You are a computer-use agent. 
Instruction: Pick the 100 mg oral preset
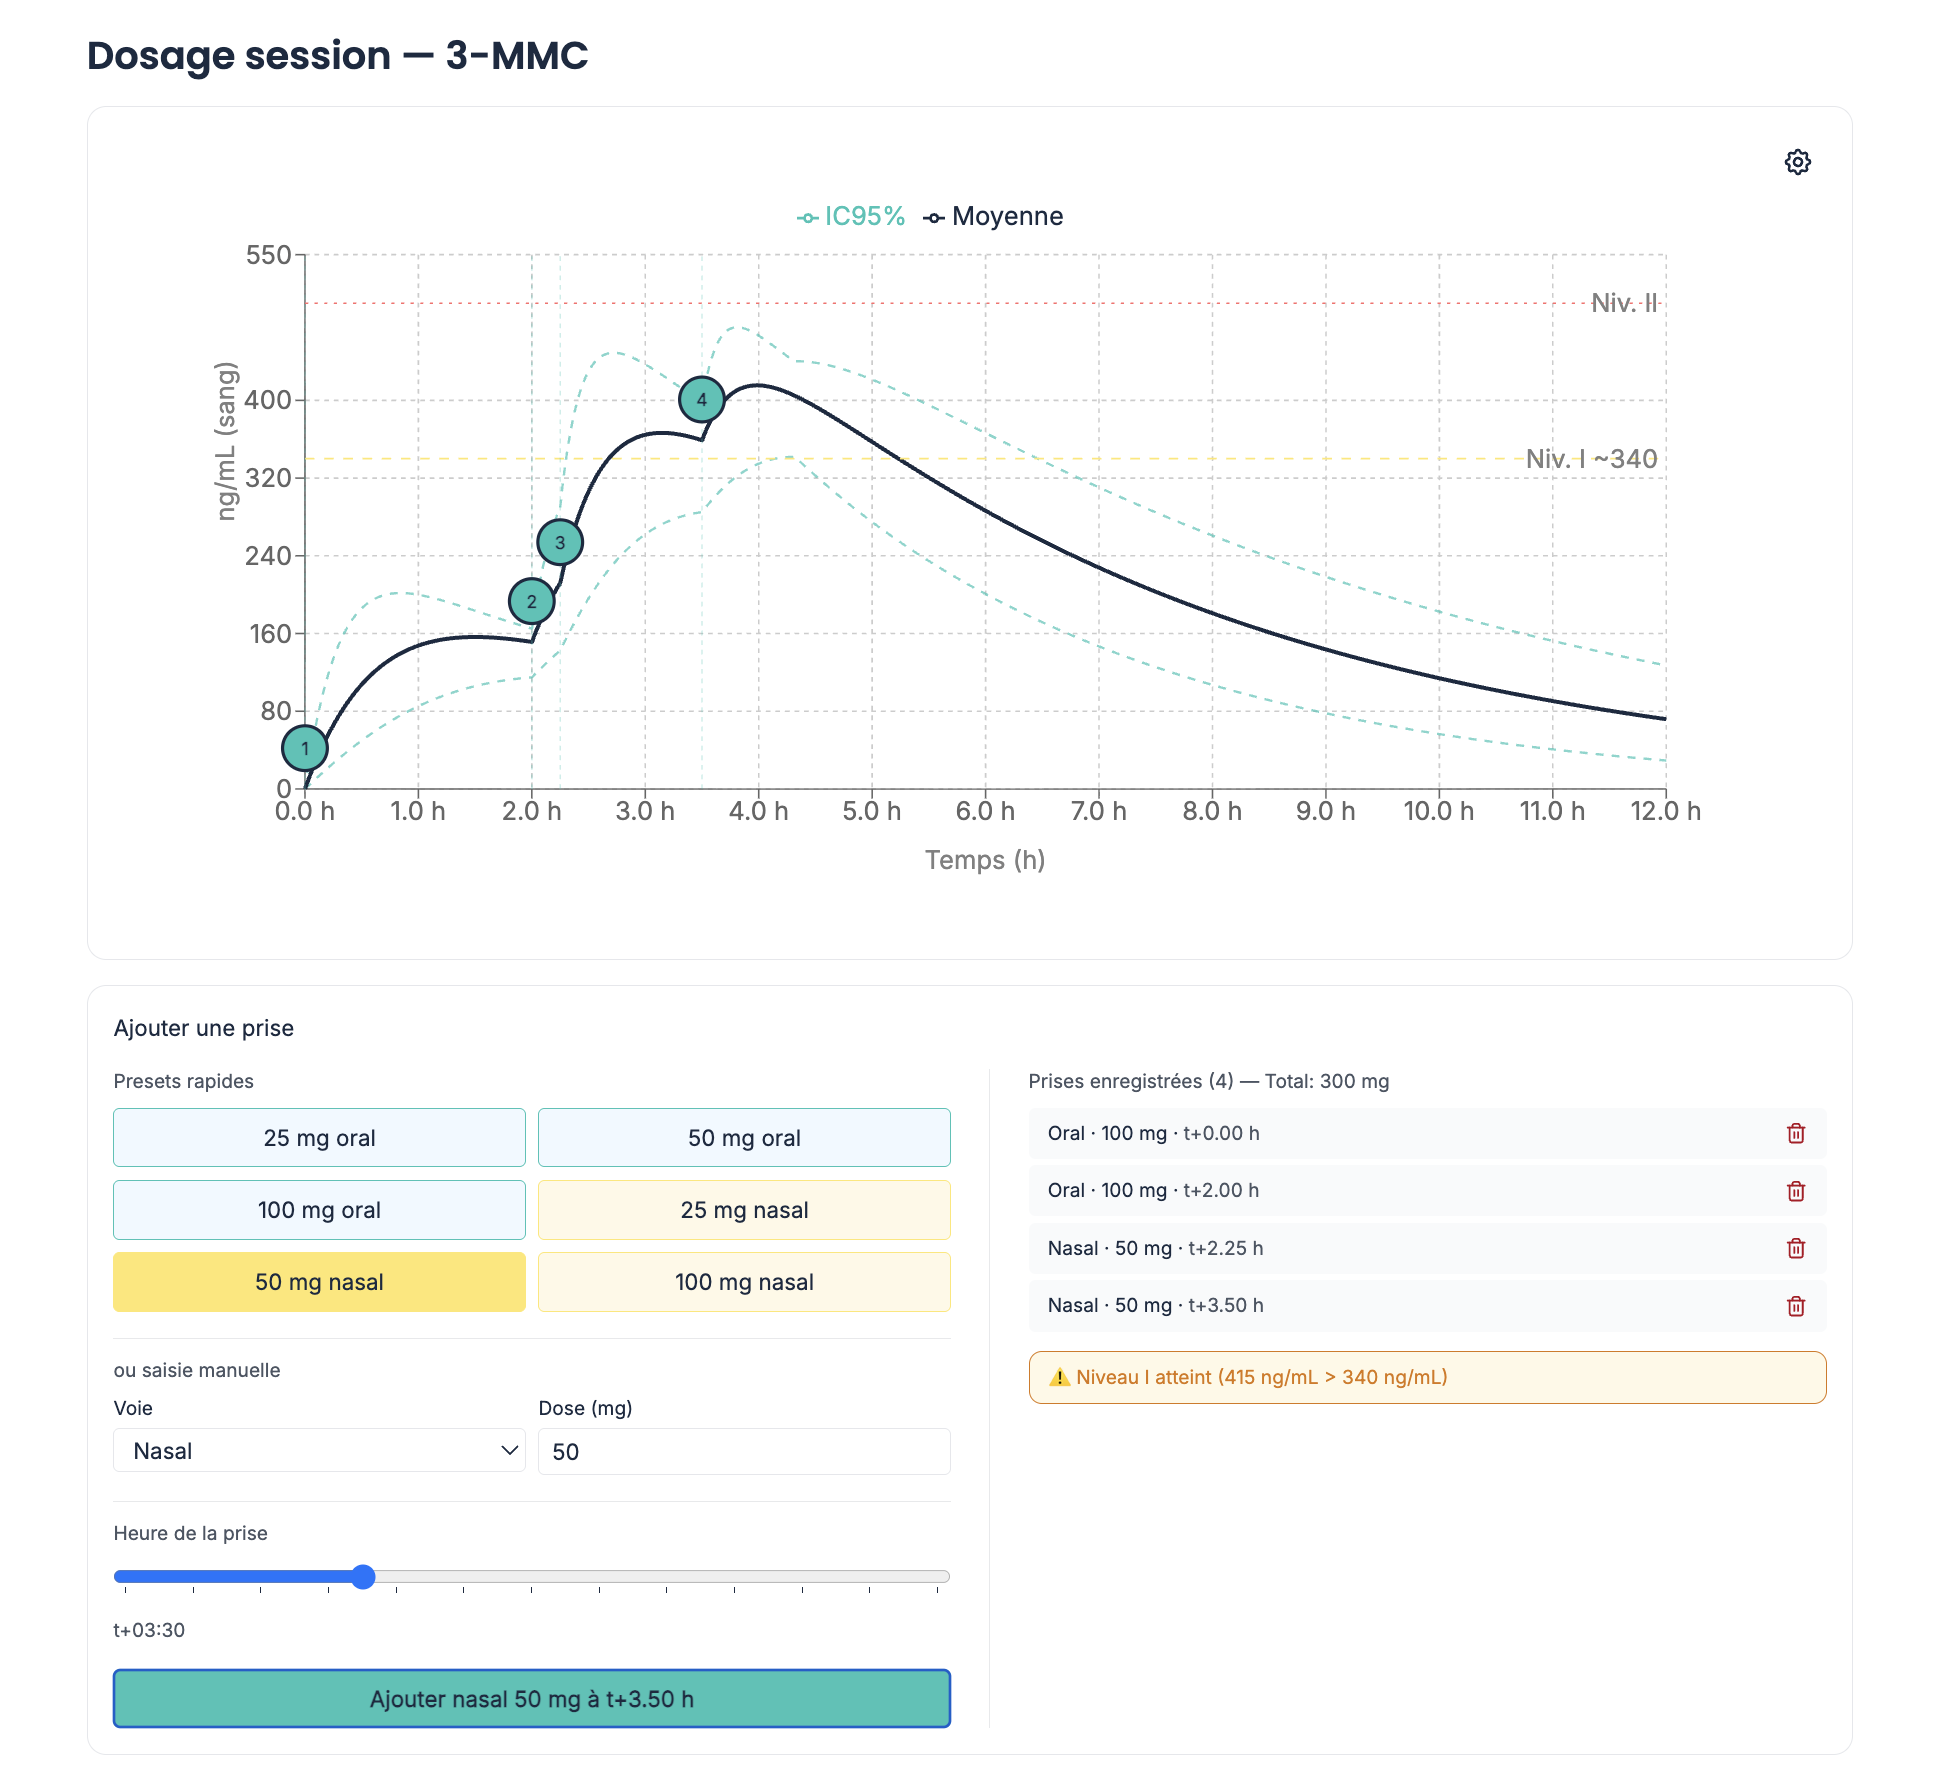point(319,1210)
